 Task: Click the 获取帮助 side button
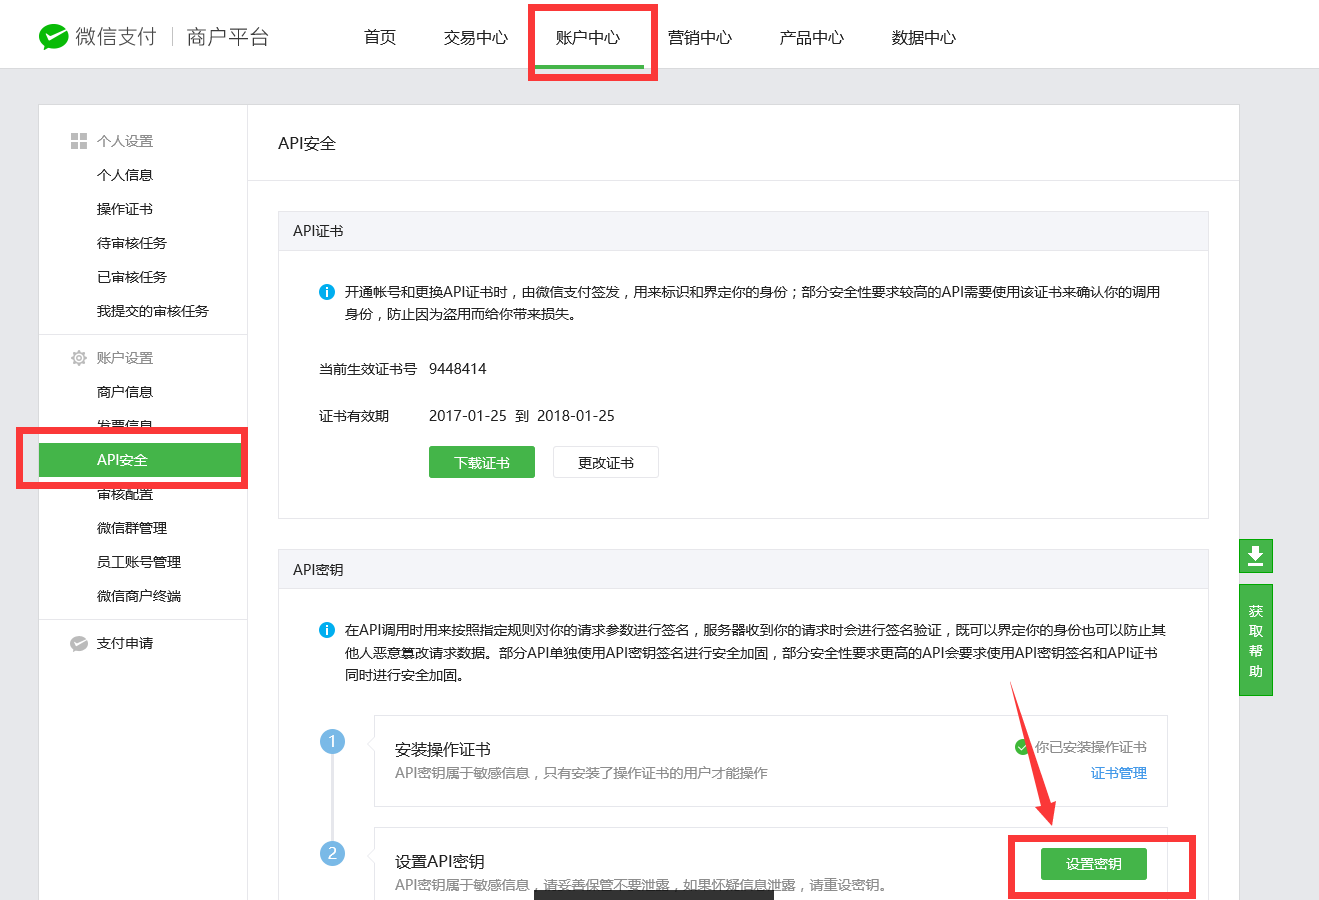(x=1255, y=640)
